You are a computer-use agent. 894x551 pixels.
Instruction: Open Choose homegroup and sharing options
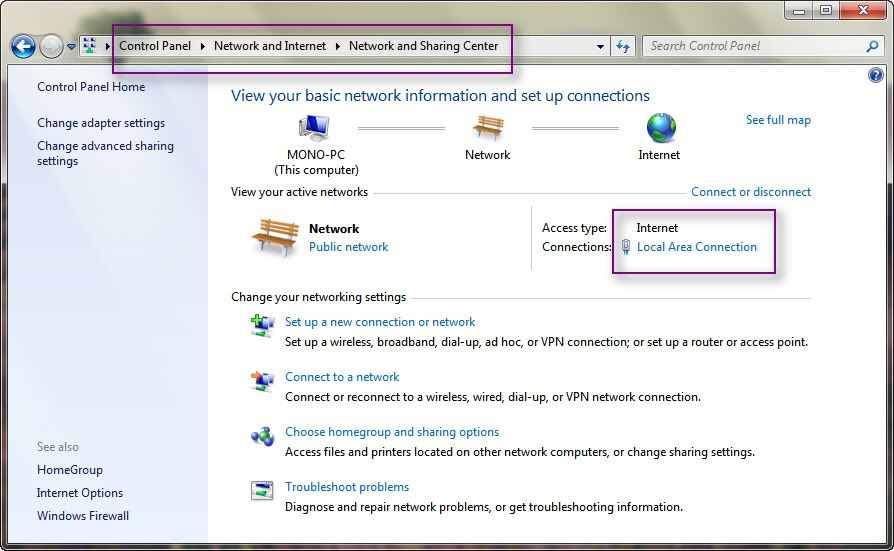point(392,432)
